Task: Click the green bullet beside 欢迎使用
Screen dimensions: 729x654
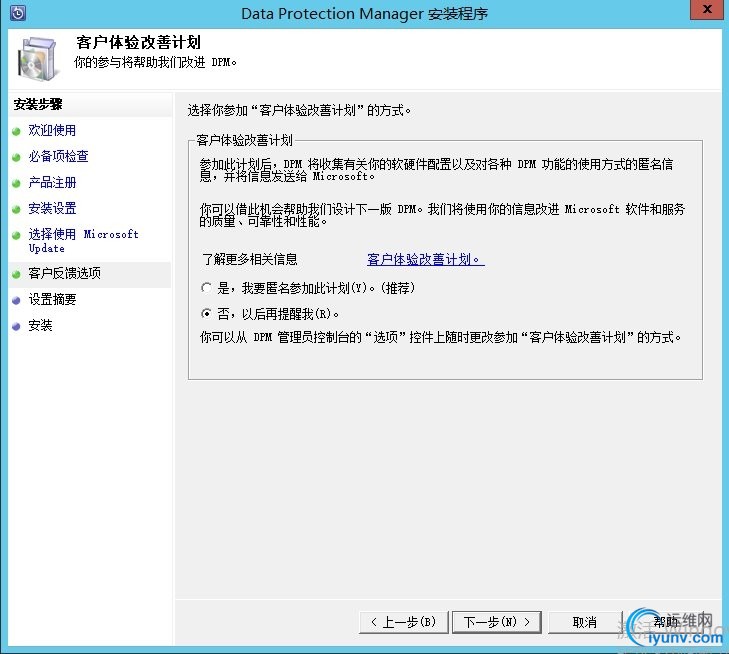Action: tap(16, 132)
